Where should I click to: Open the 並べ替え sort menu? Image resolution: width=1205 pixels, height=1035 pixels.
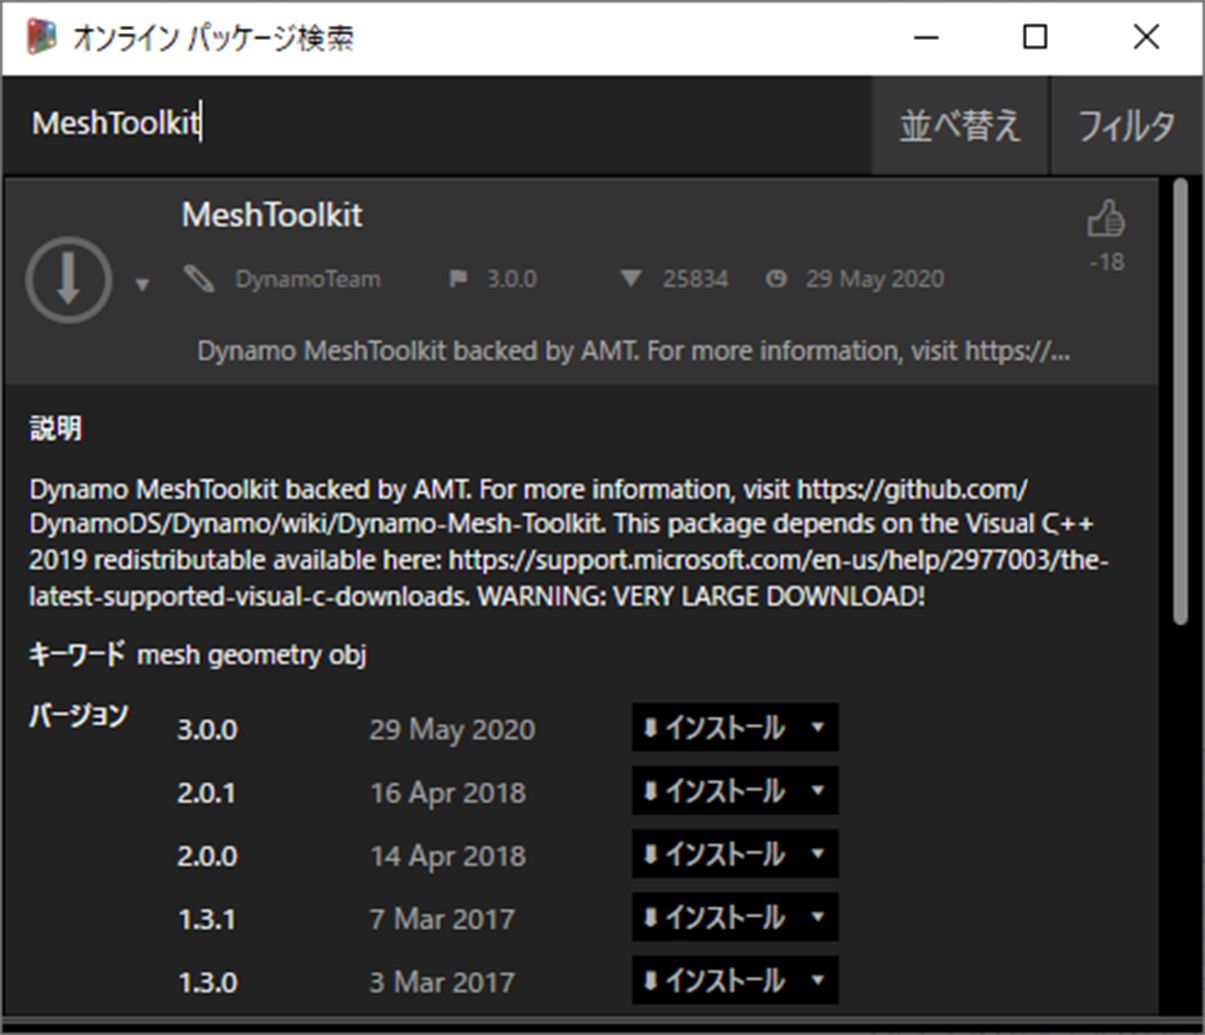[x=960, y=125]
